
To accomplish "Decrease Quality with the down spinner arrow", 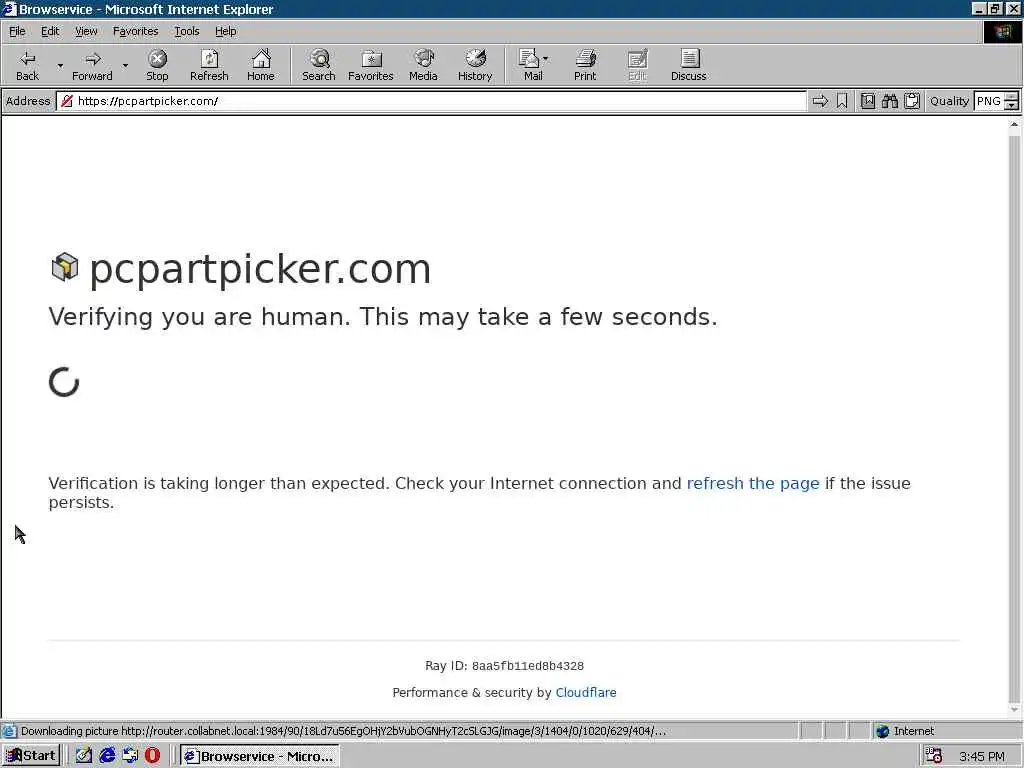I will click(1012, 105).
